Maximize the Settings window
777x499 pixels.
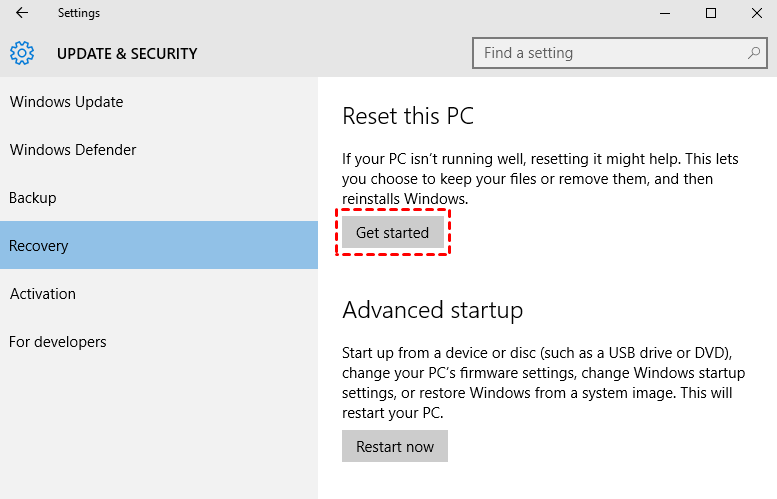point(711,14)
